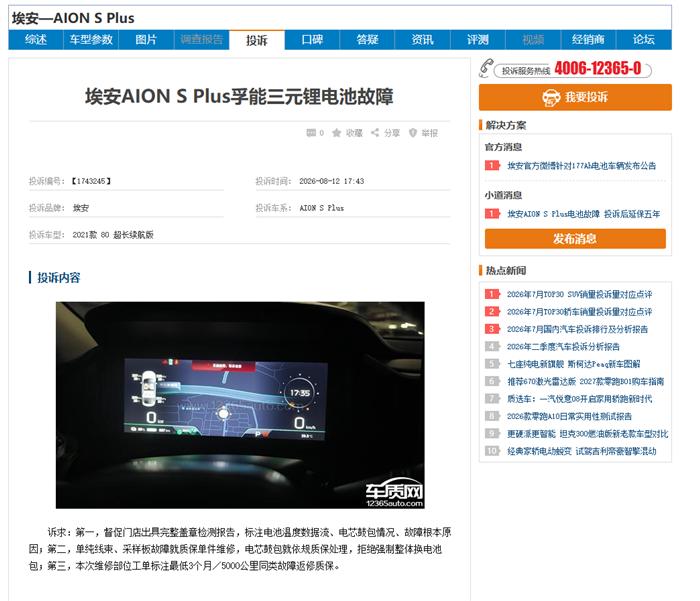The image size is (700, 601).
Task: Click the 官方消息 rank 1 badge
Action: (492, 165)
